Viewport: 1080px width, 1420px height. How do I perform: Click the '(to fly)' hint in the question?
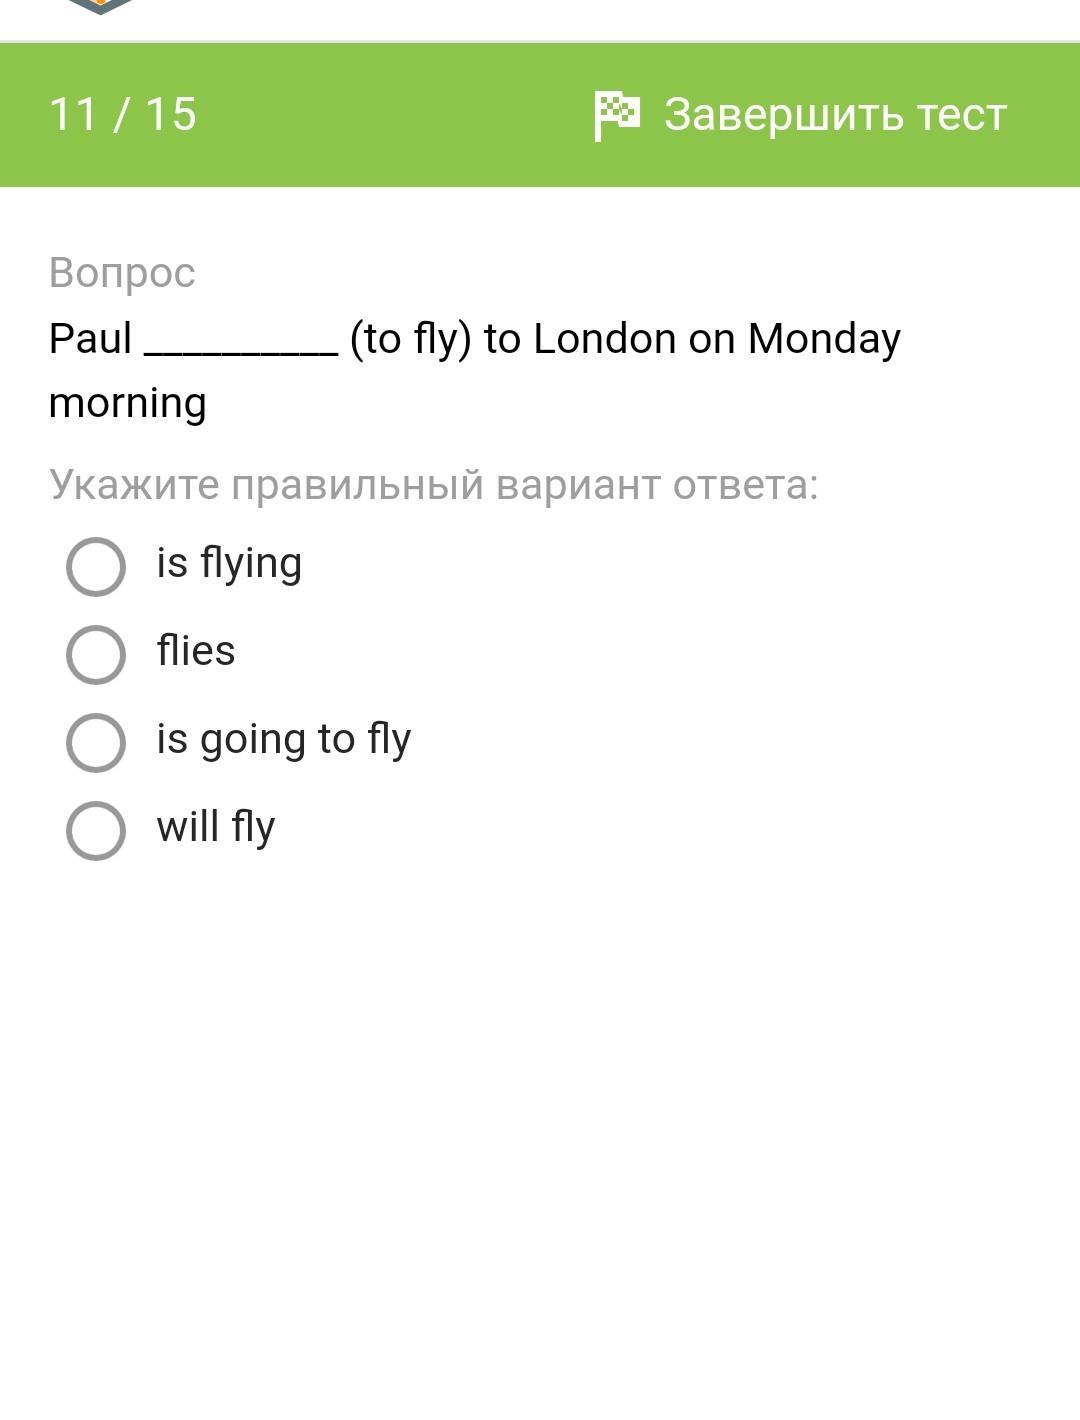410,339
